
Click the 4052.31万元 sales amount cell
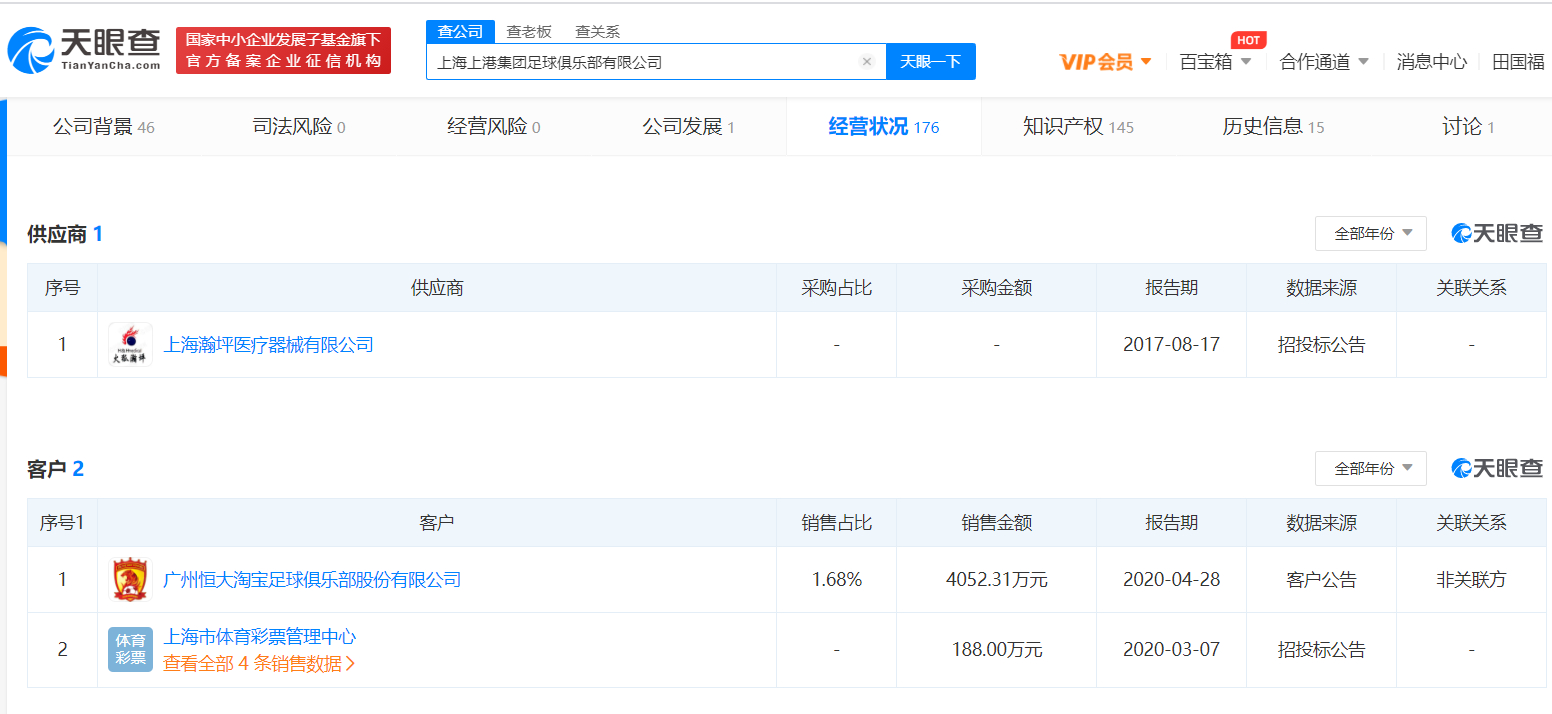click(997, 580)
